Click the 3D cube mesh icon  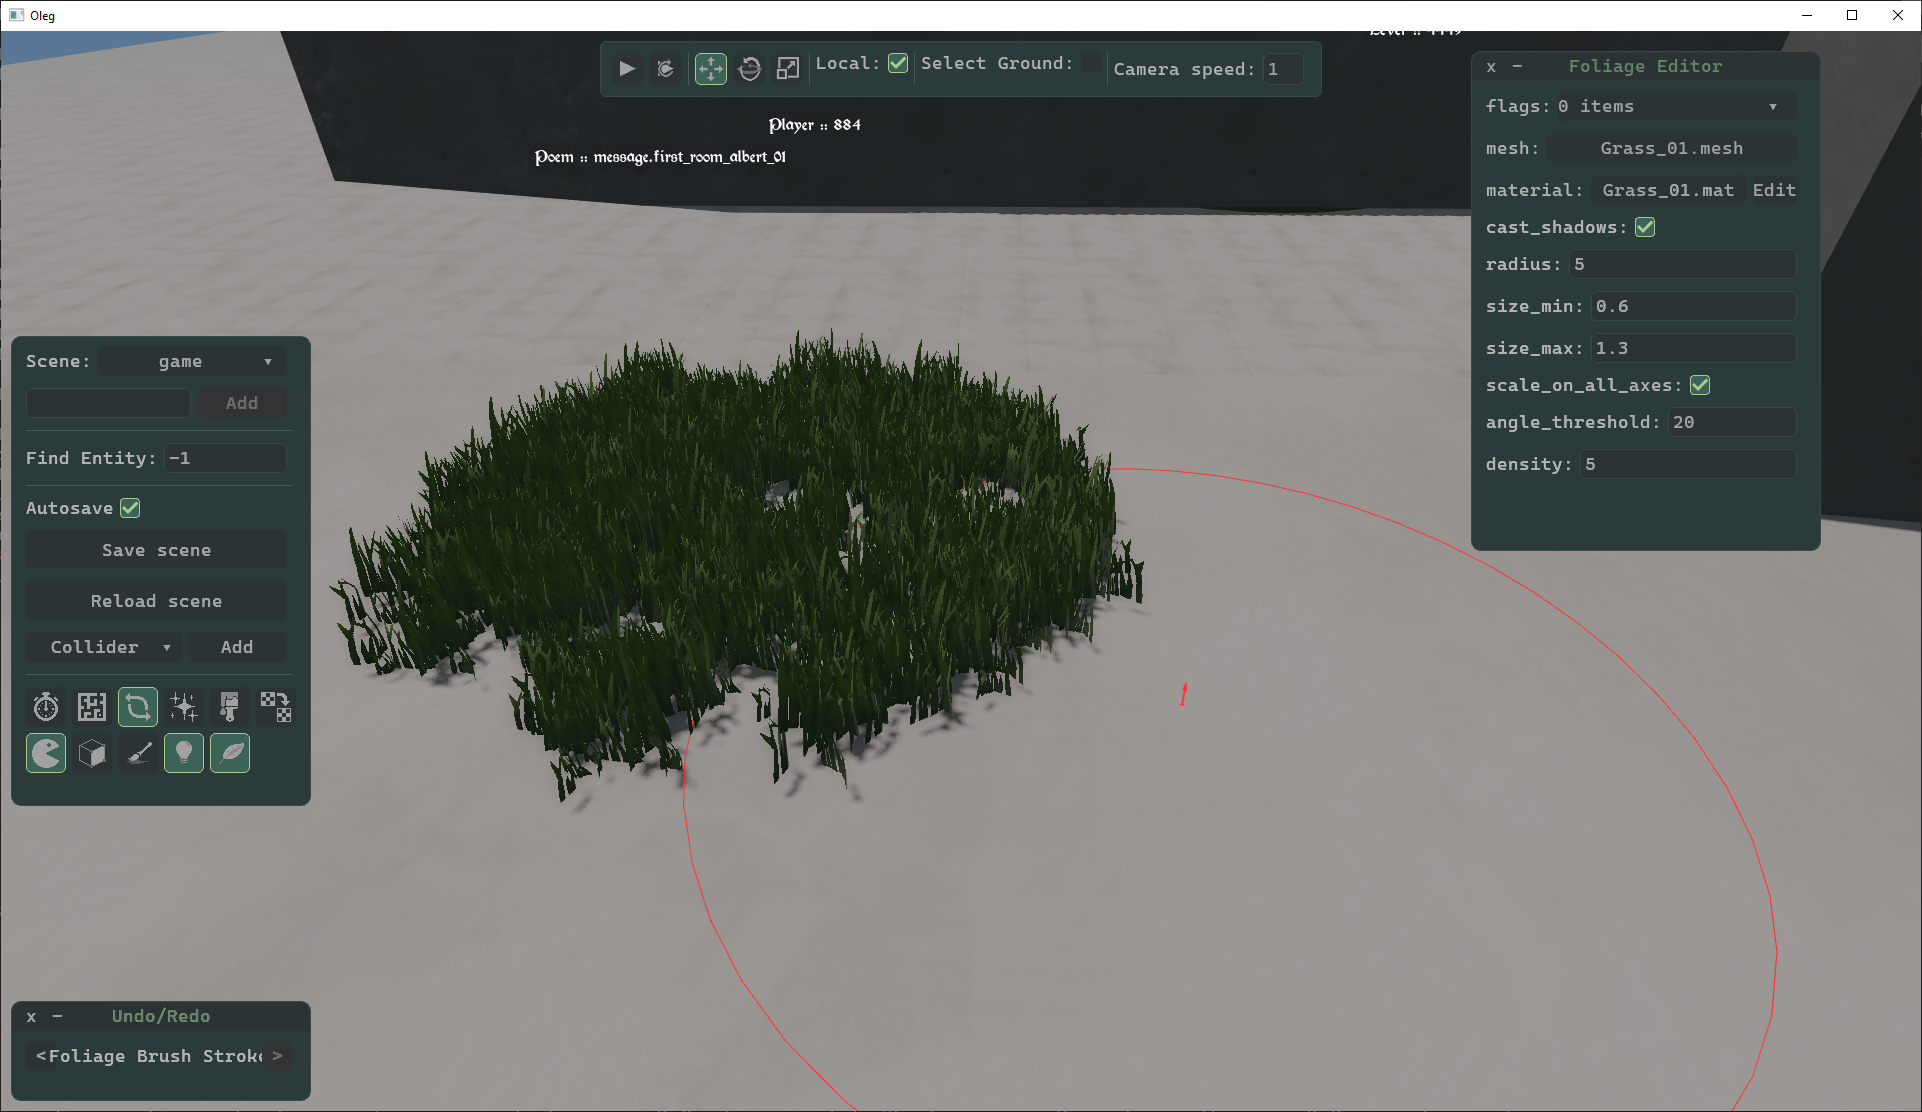tap(92, 753)
